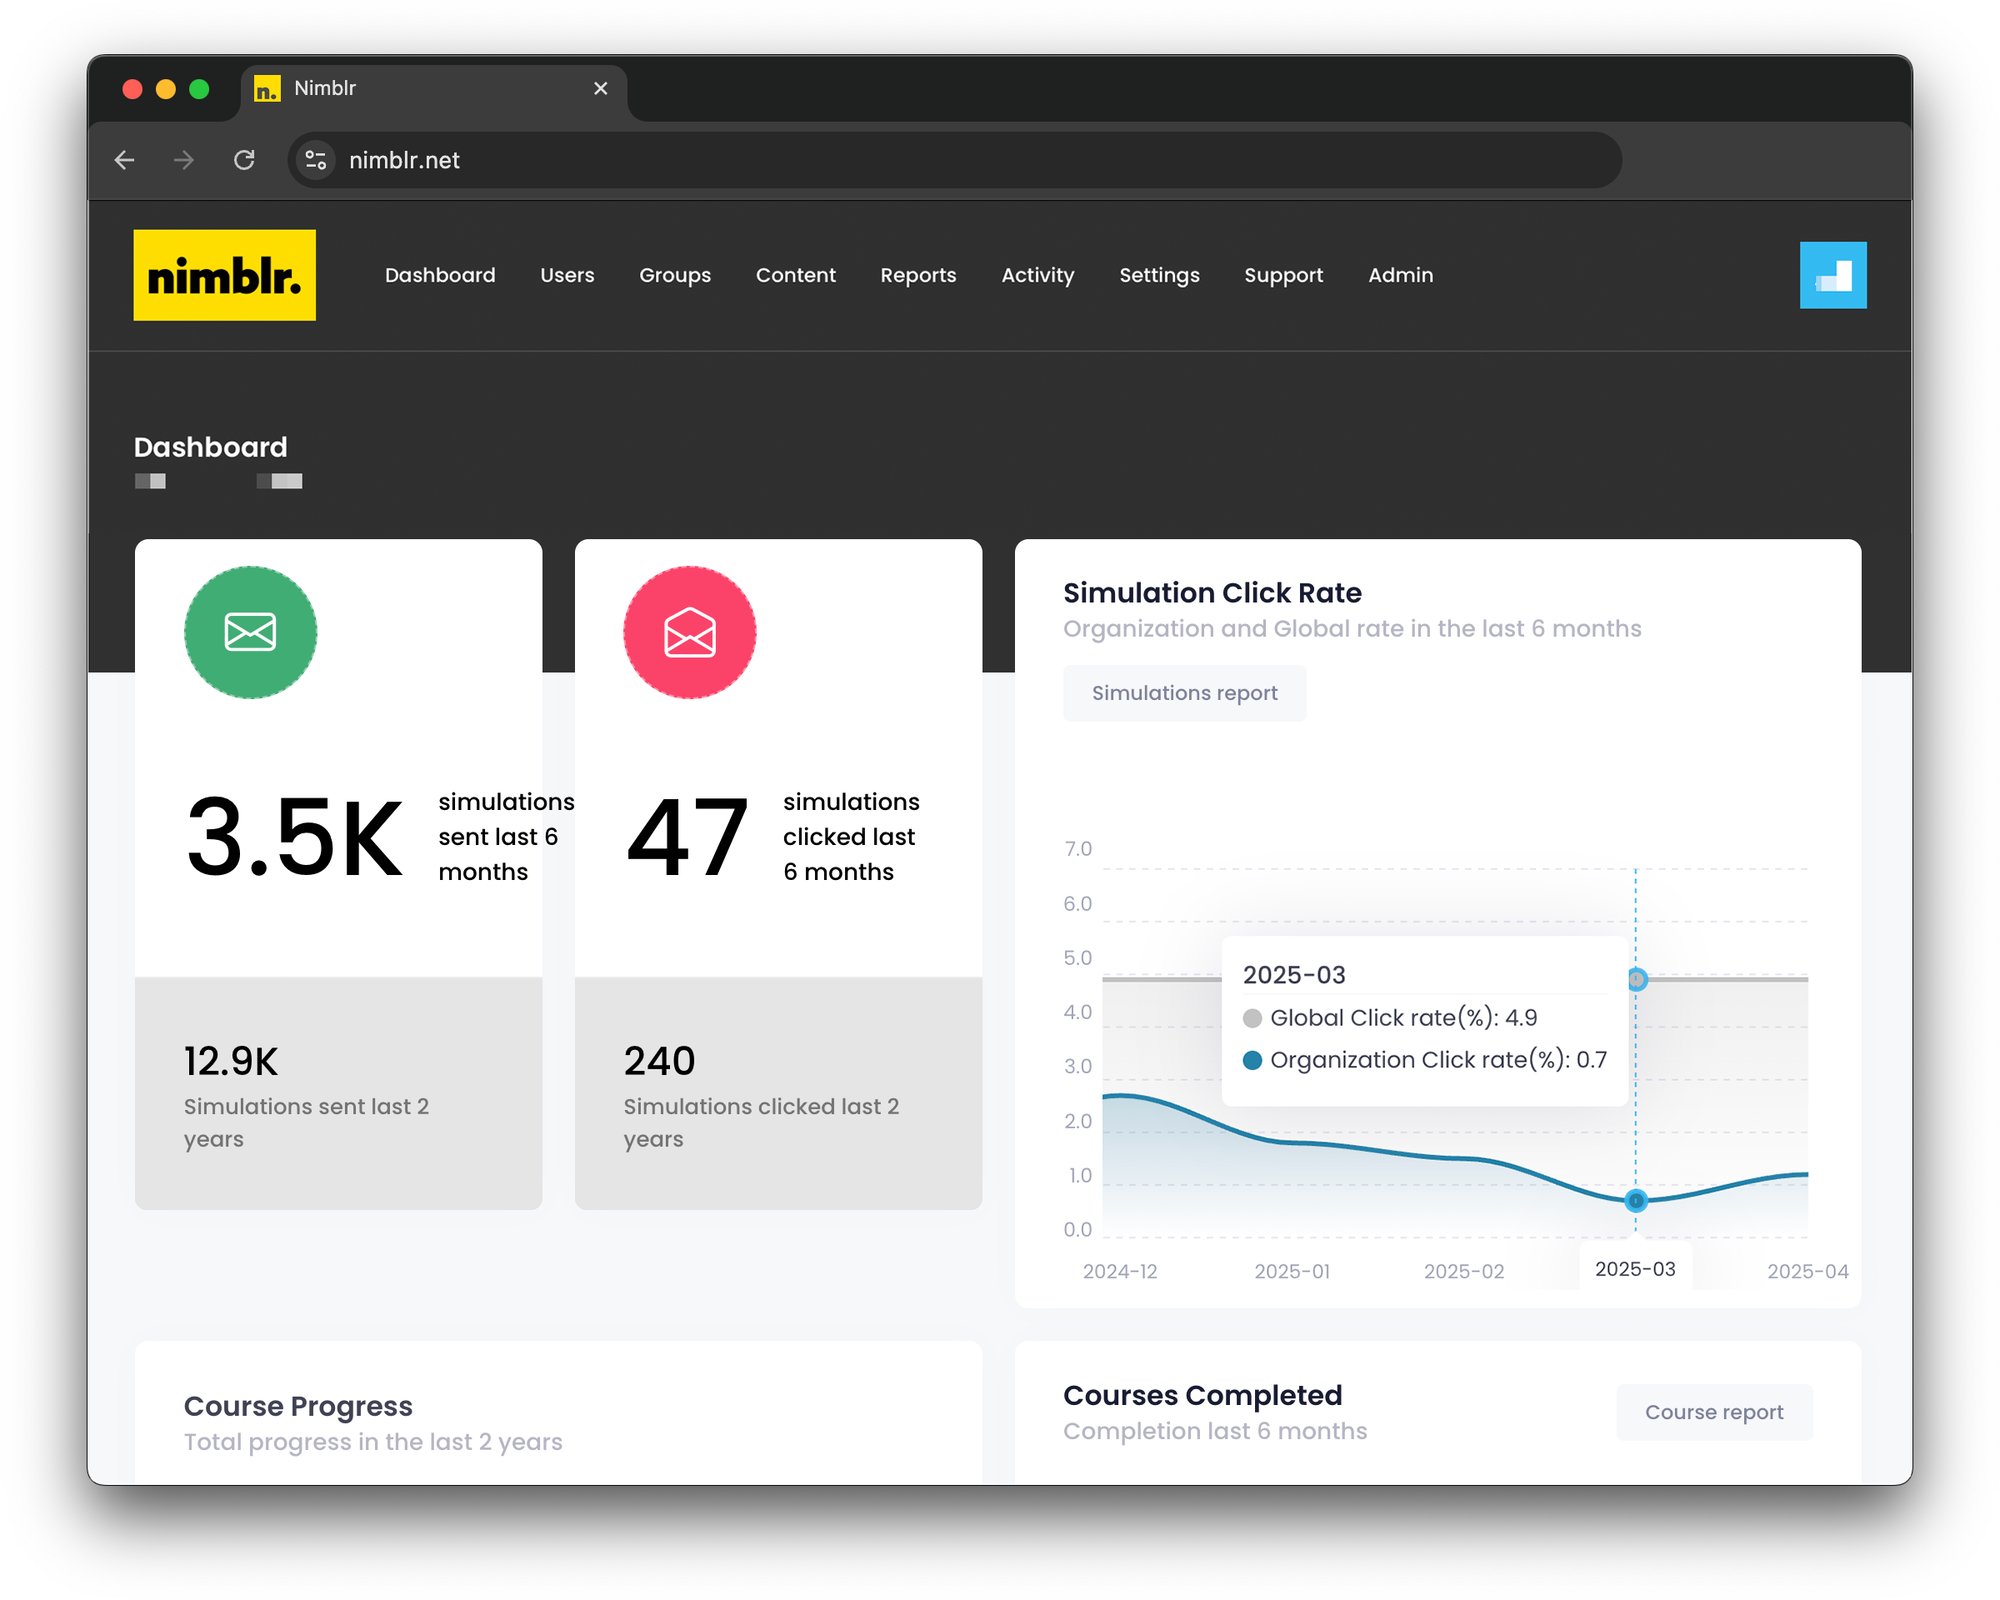The image size is (2000, 1600).
Task: Click the browser reload icon
Action: pos(244,160)
